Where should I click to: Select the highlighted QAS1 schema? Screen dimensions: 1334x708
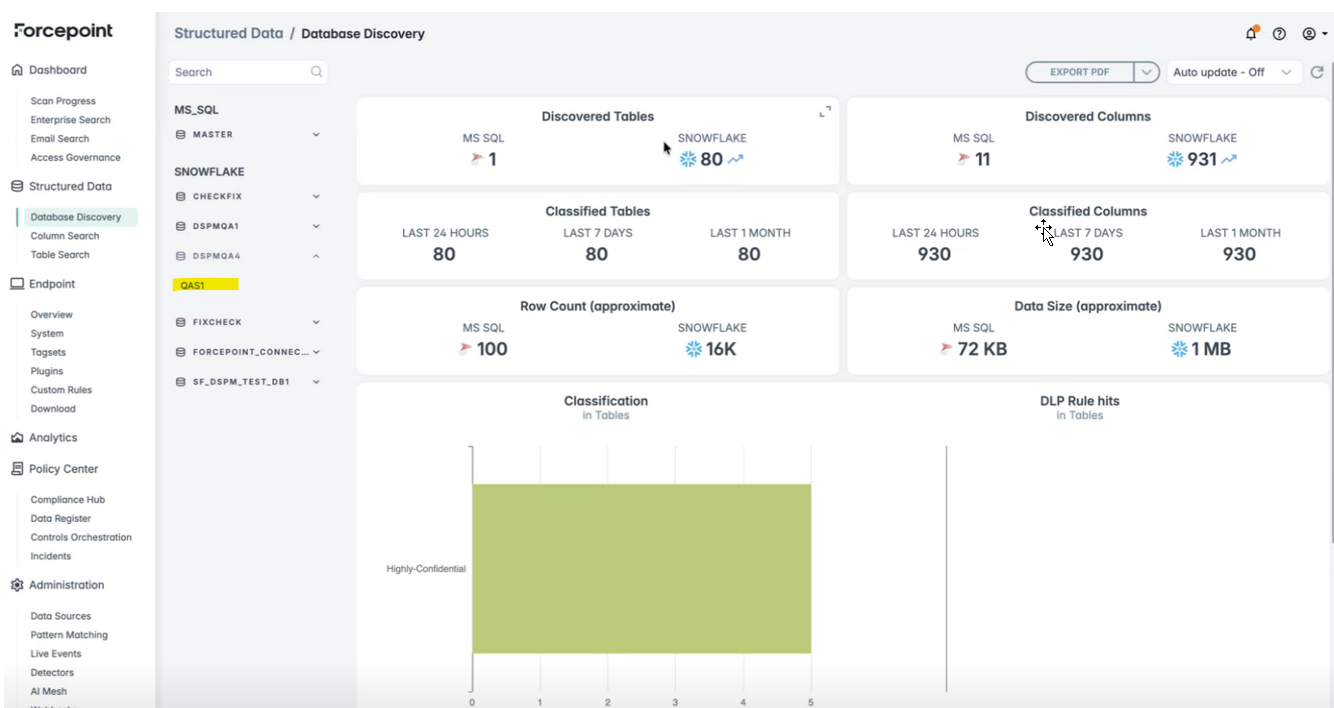[x=193, y=285]
